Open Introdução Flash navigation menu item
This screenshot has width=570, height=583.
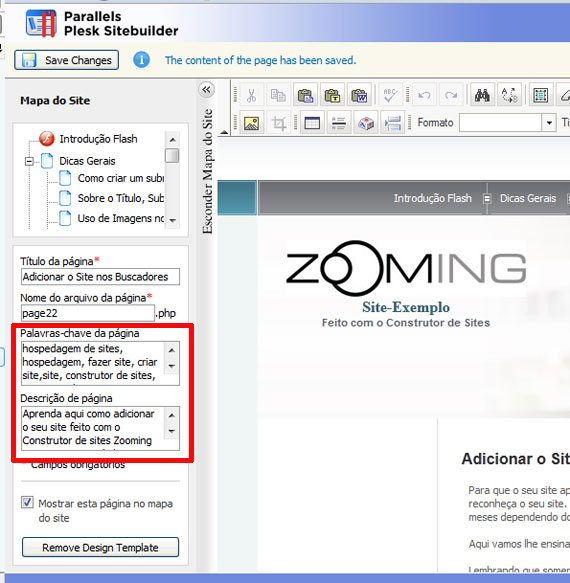(432, 198)
